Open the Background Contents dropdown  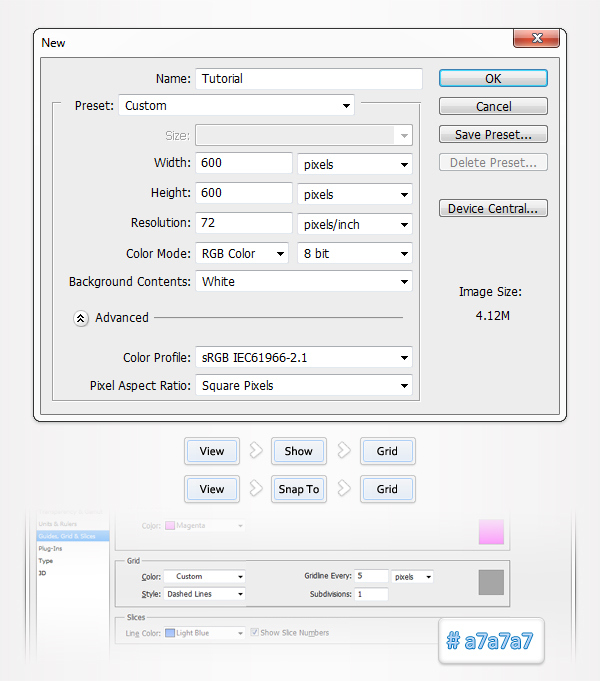[x=304, y=282]
